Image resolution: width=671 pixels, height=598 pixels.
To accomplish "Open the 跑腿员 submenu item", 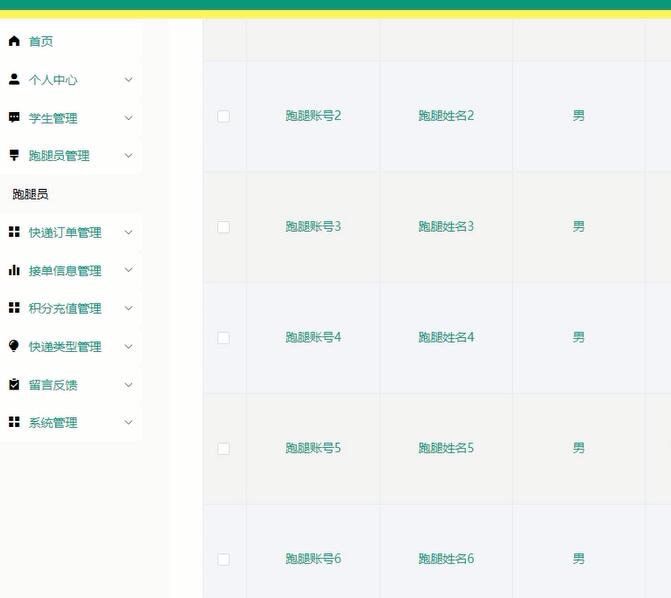I will 30,194.
